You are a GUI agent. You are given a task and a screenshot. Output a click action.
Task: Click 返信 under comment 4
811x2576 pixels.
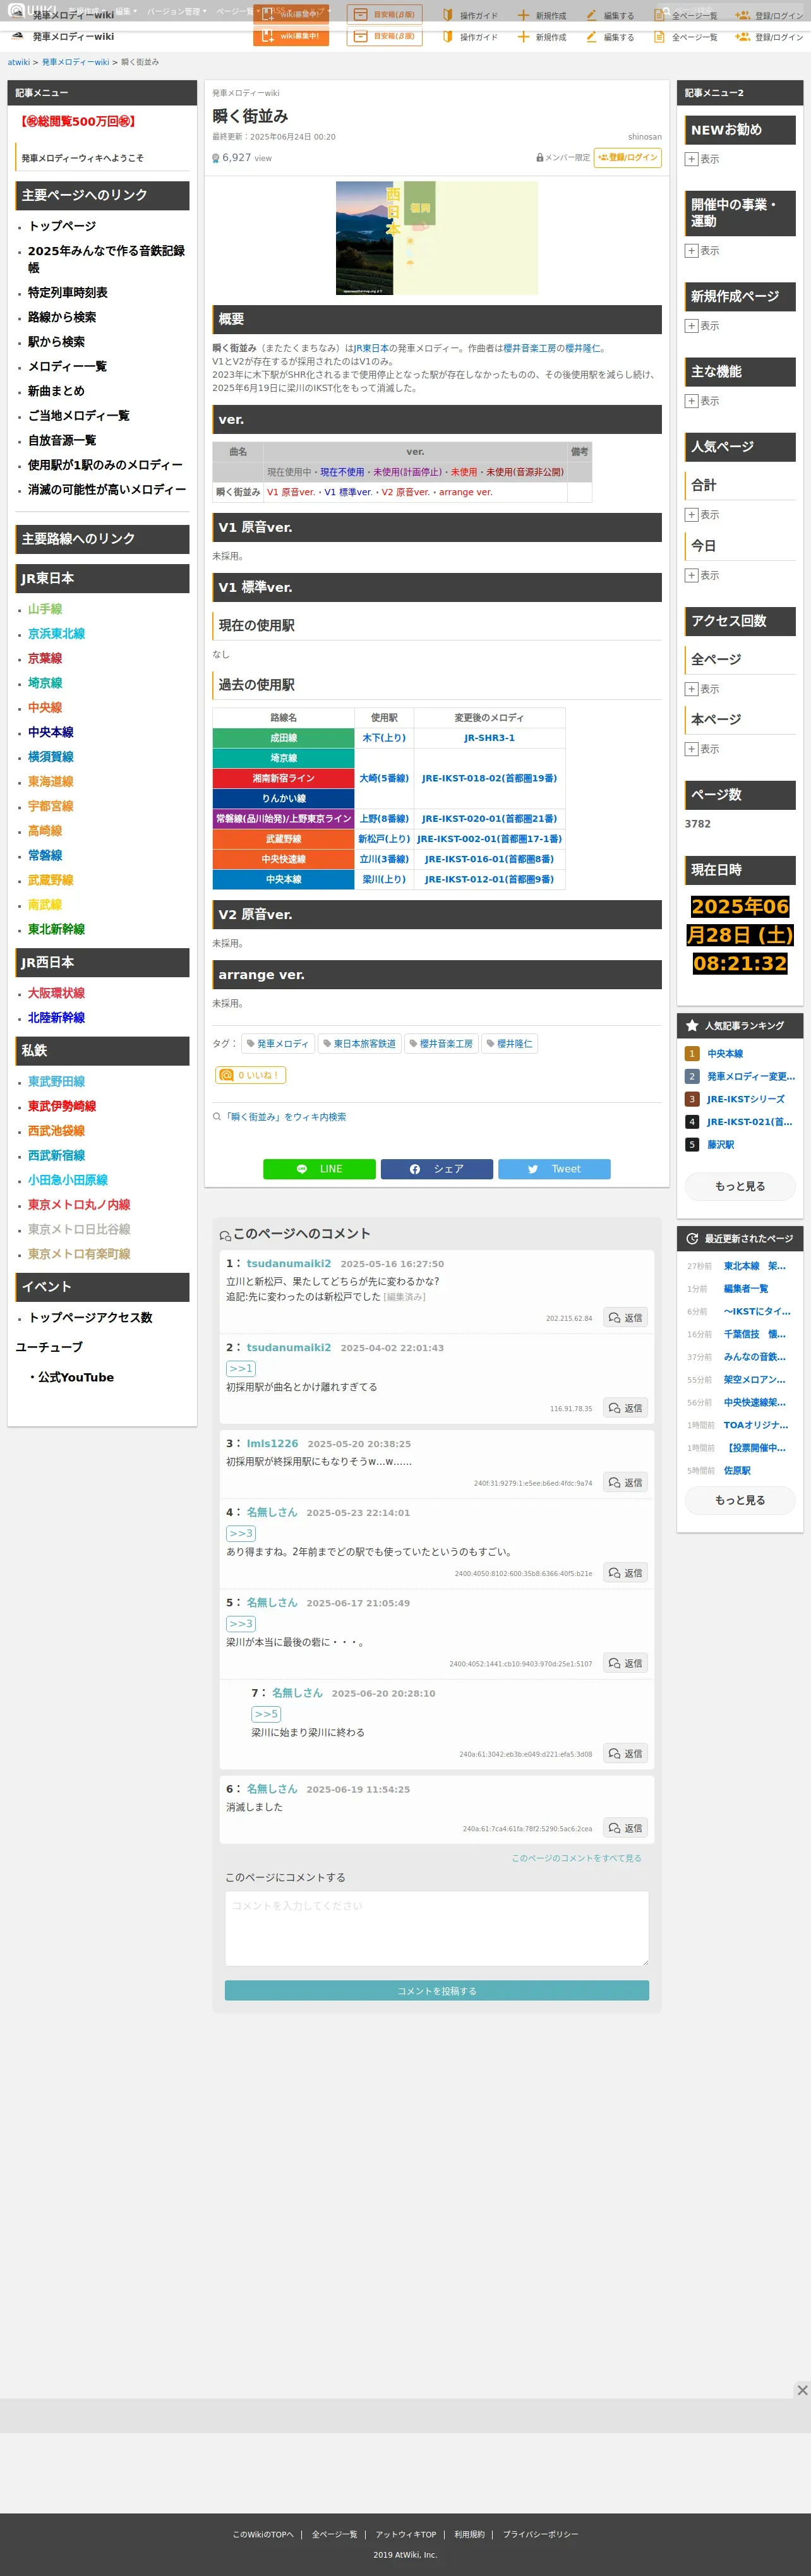coord(625,1573)
